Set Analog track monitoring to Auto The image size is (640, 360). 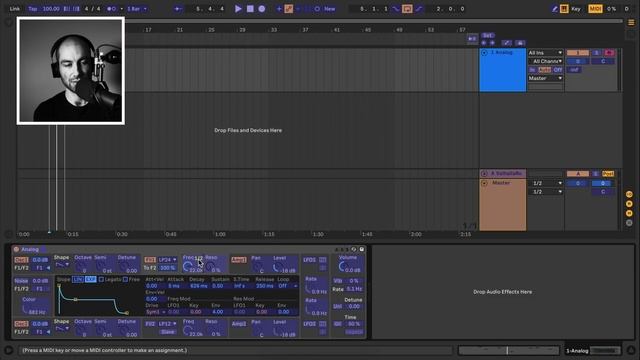click(x=544, y=70)
